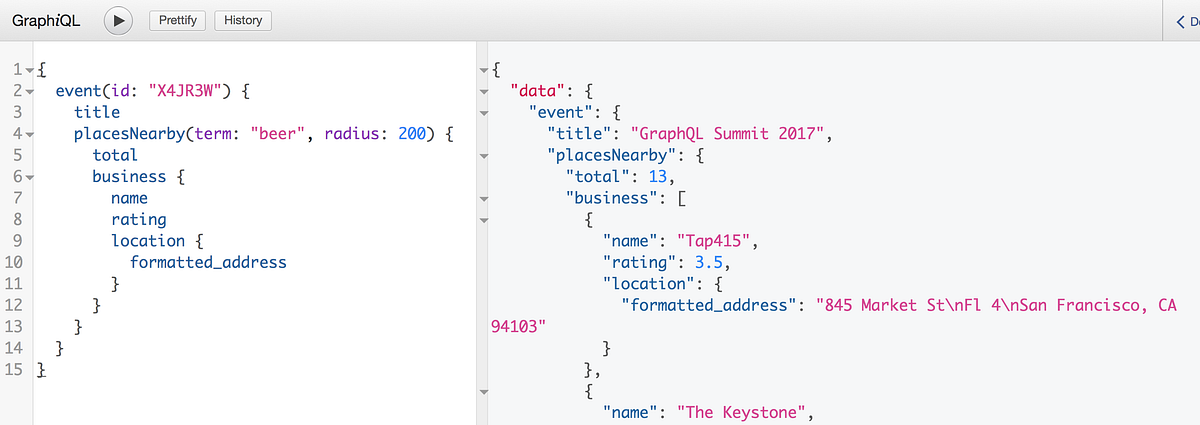Image resolution: width=1200 pixels, height=425 pixels.
Task: Click the radius value 200 in the query
Action: [413, 134]
